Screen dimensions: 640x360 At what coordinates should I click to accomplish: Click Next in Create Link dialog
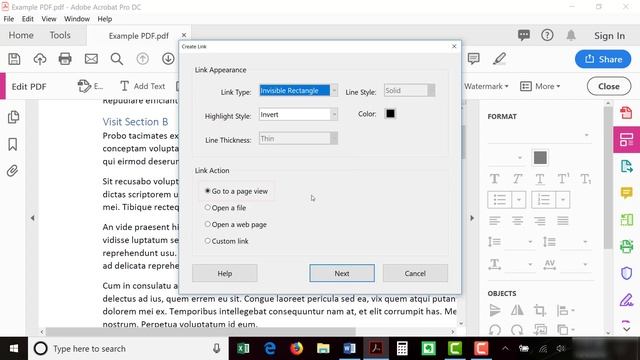tap(342, 273)
